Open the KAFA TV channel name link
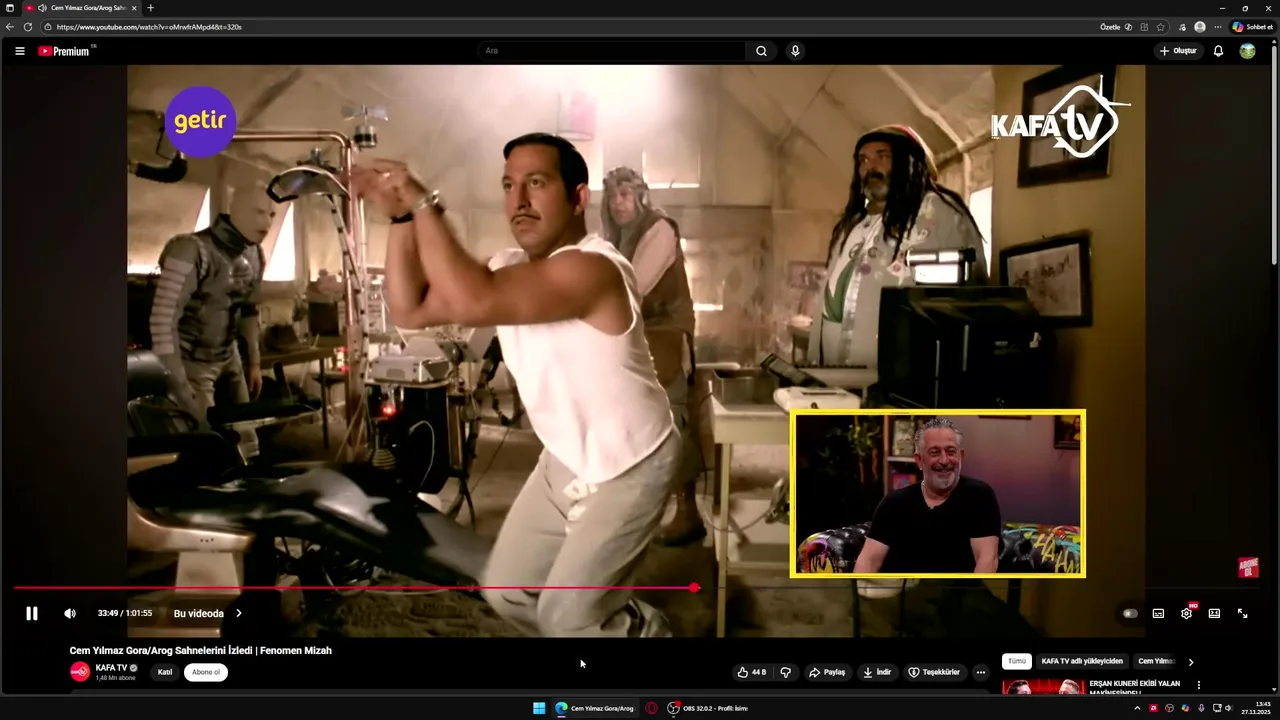 (111, 668)
